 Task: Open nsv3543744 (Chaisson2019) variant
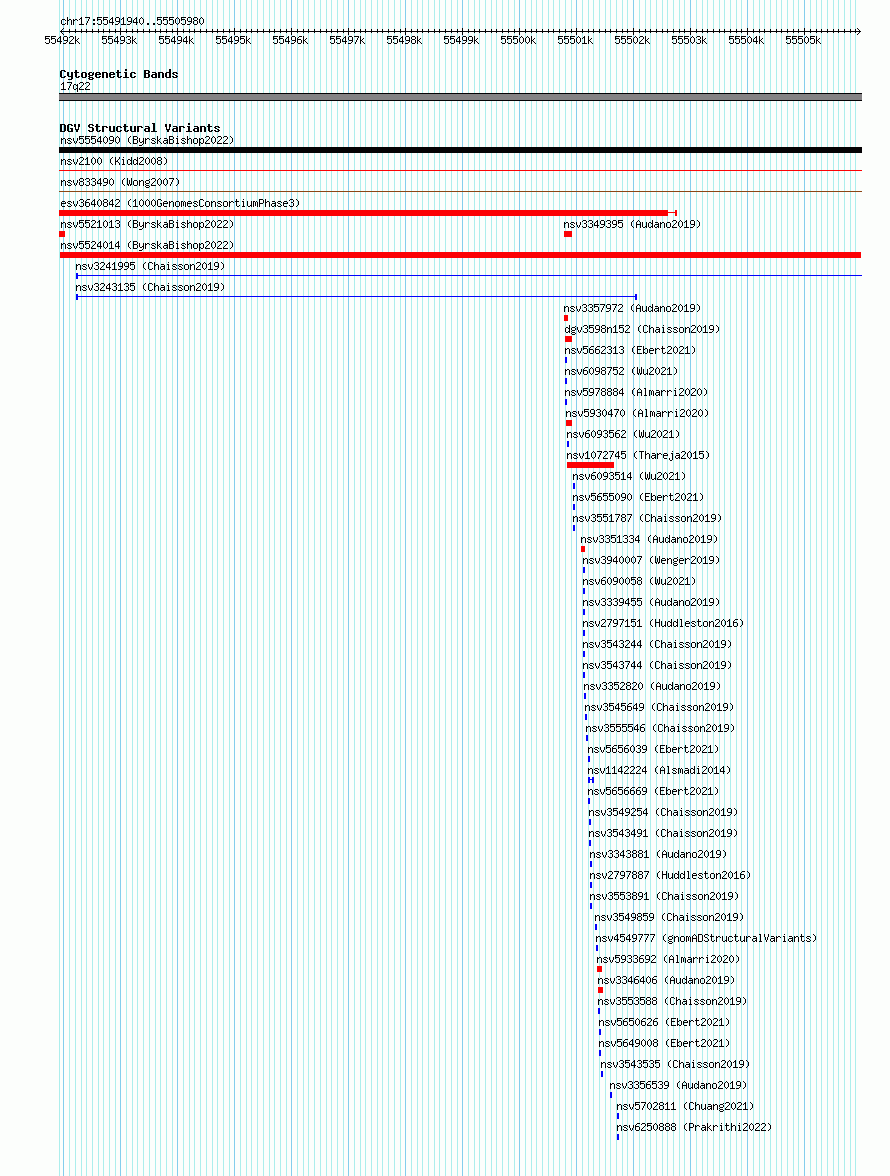tap(657, 665)
